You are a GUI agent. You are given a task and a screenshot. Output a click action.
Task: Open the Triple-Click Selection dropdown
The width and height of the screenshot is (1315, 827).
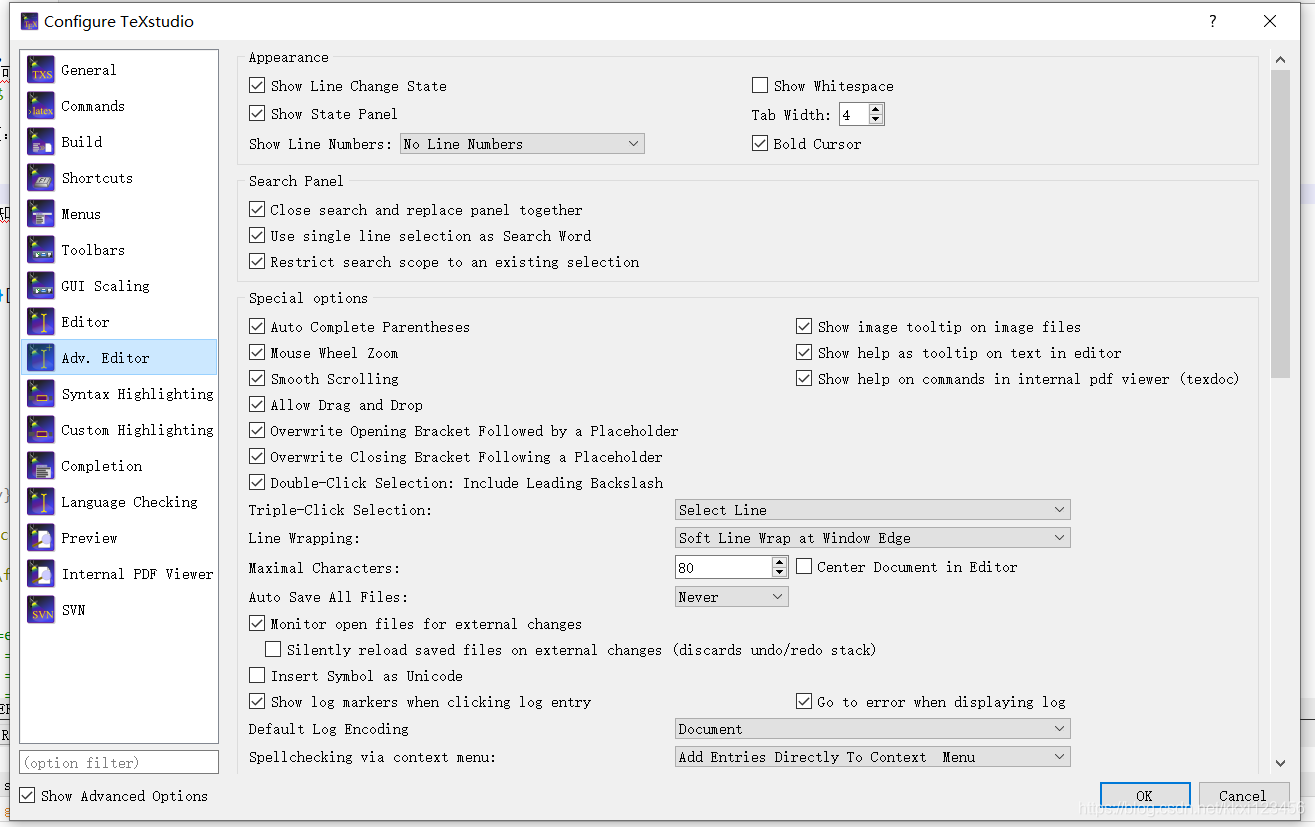pyautogui.click(x=871, y=510)
